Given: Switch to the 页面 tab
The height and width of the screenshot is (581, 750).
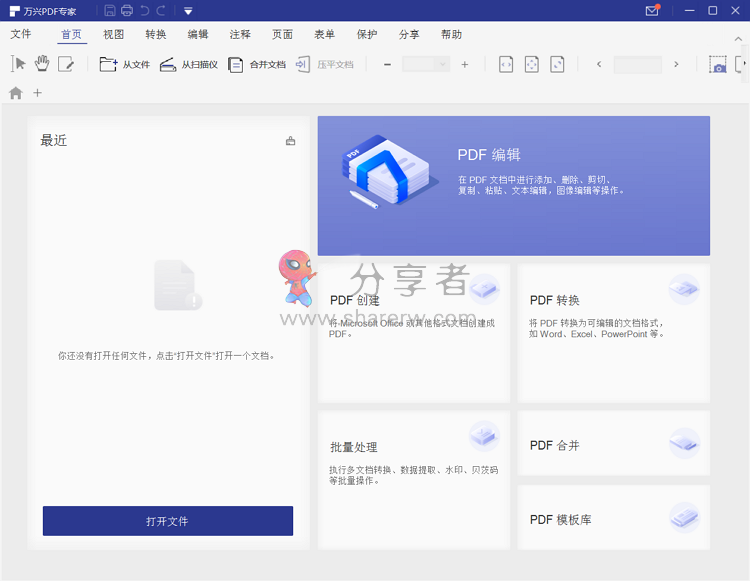Looking at the screenshot, I should (x=282, y=34).
